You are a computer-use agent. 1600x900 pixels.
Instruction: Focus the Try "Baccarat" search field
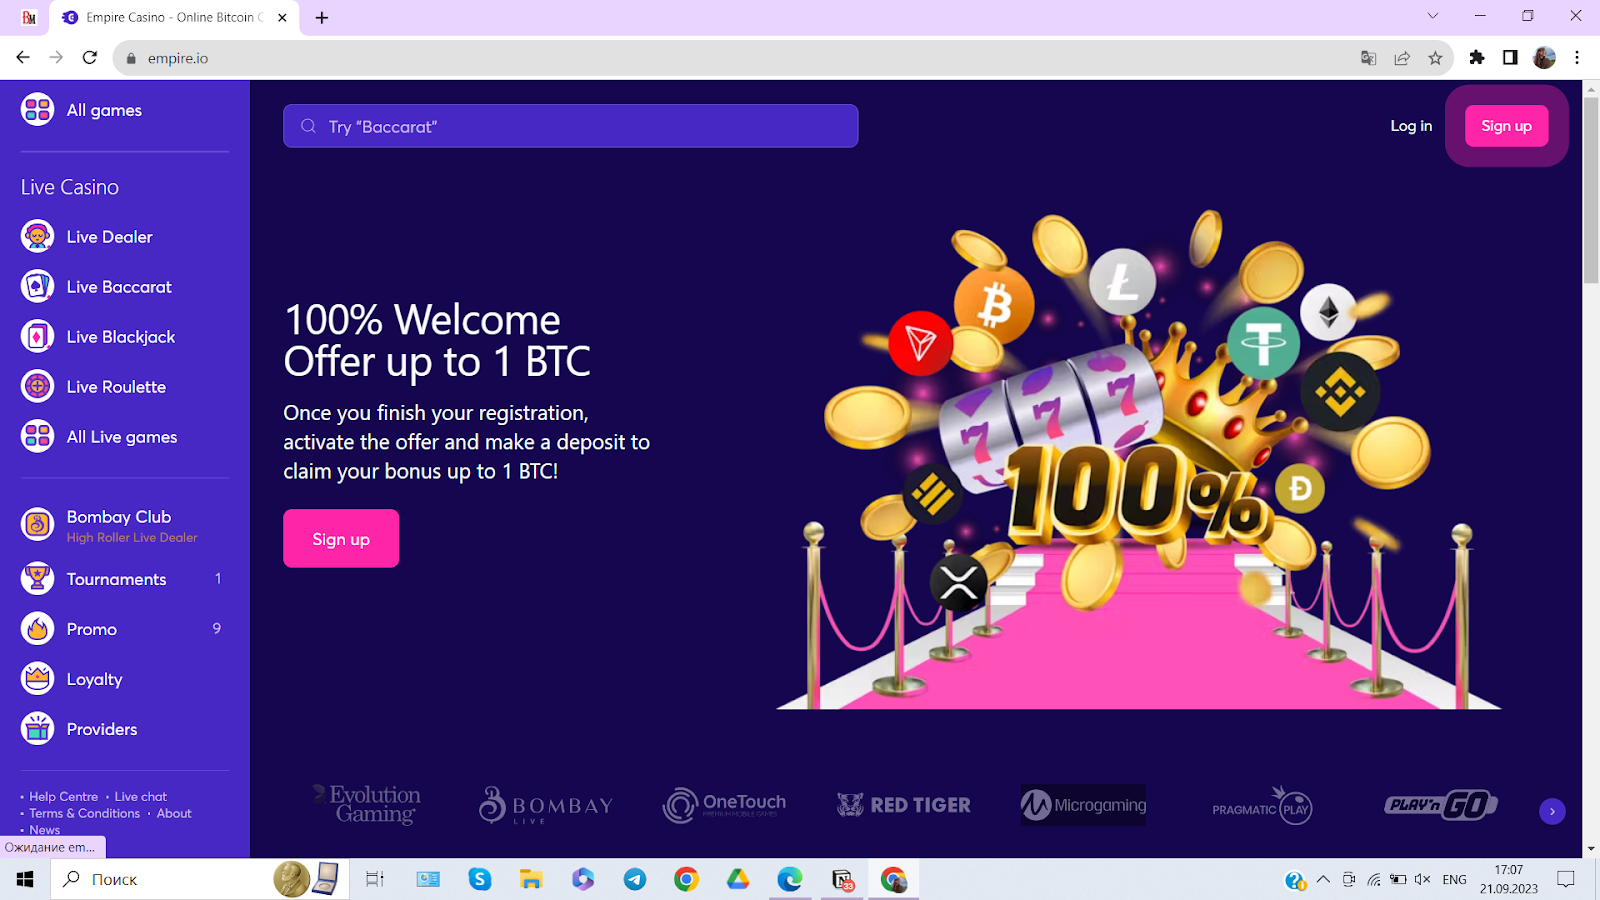[x=570, y=126]
